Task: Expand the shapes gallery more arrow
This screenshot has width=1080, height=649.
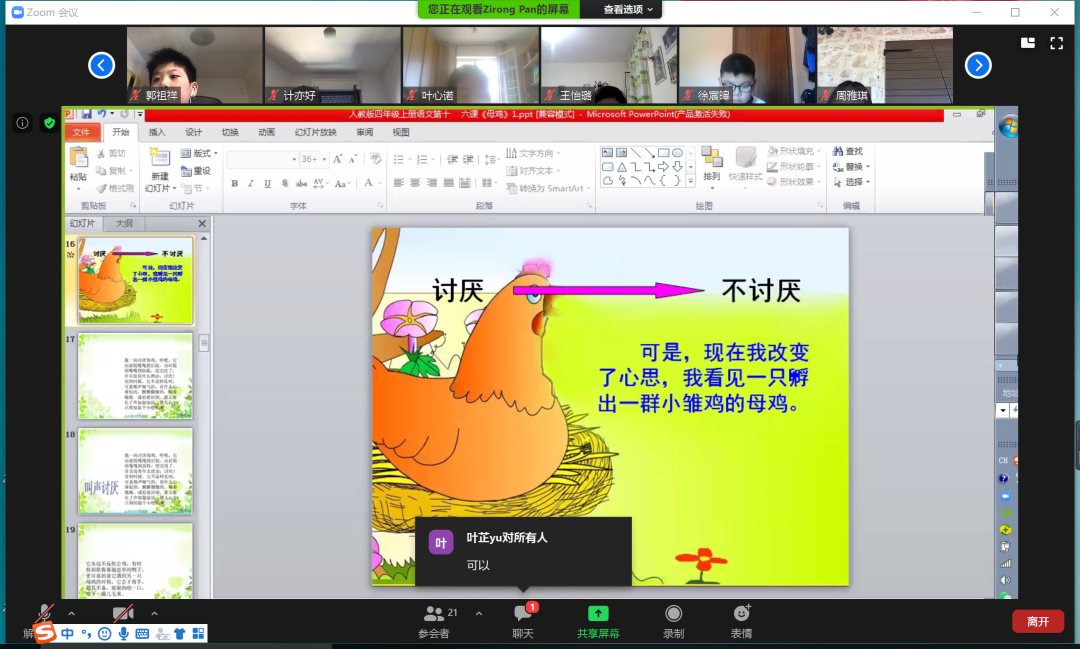Action: pos(690,181)
